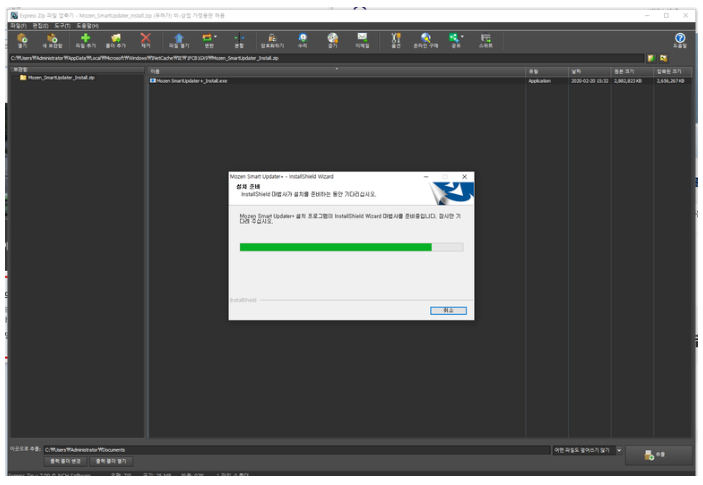Click the Application type cell
The image size is (703, 485).
point(539,81)
